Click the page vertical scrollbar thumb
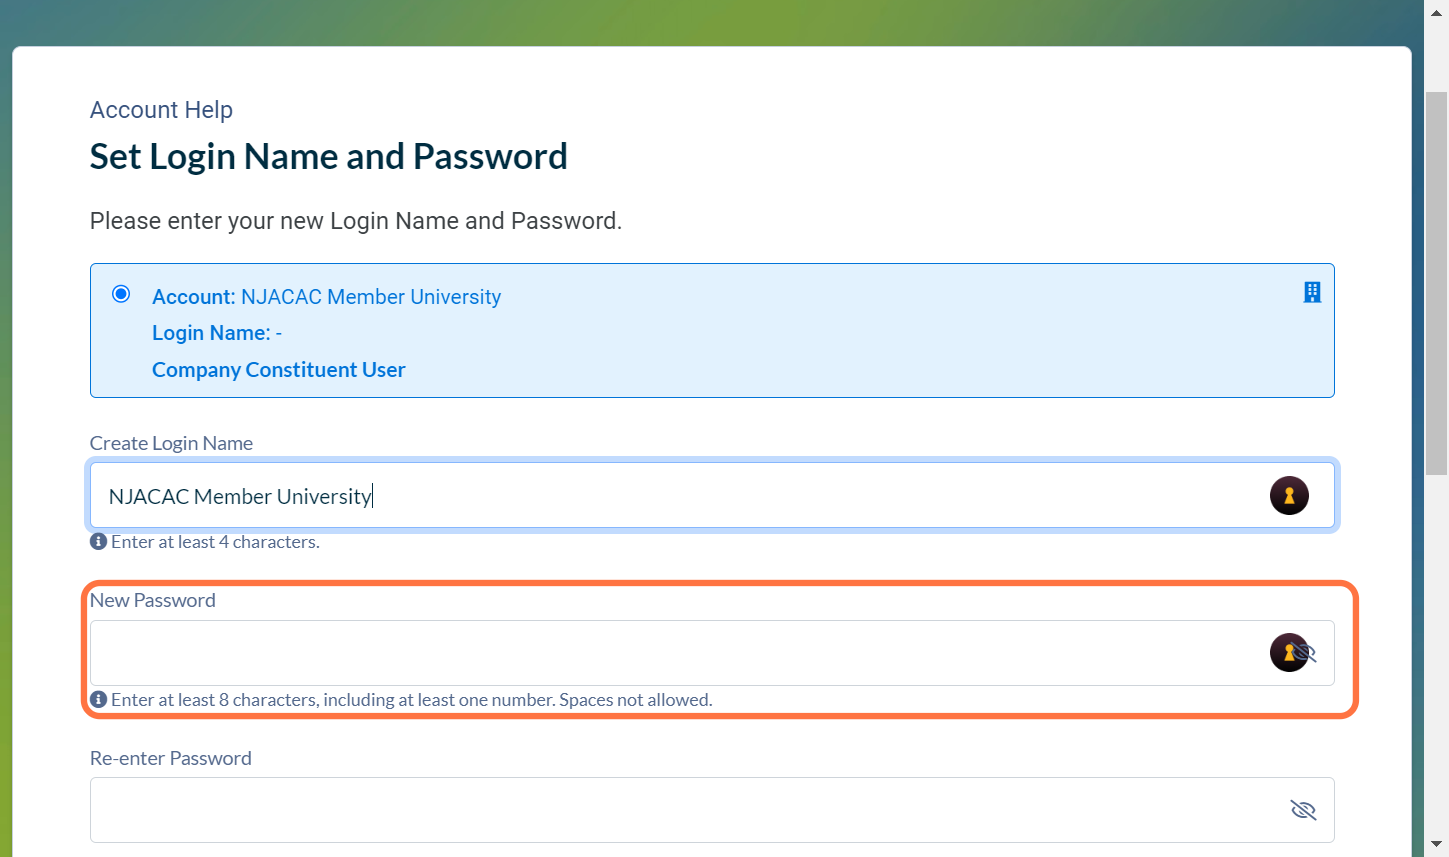The height and width of the screenshot is (857, 1449). click(1436, 283)
